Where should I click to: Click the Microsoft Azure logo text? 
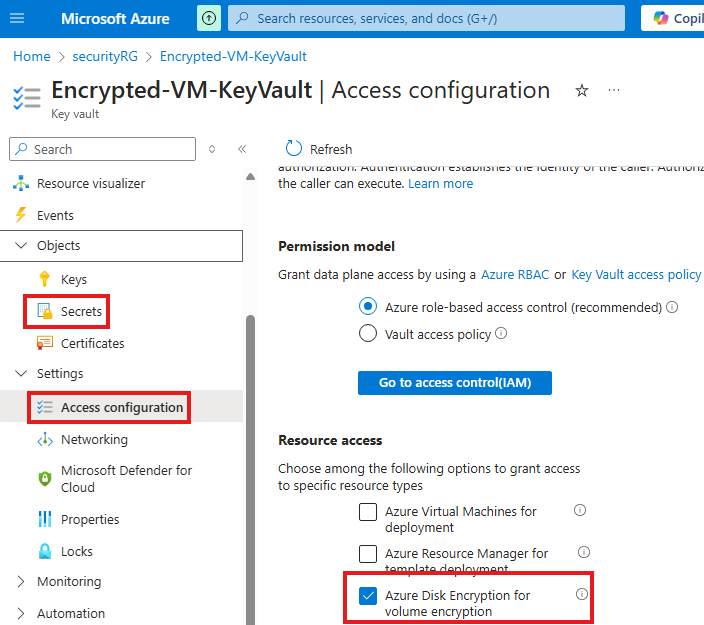pos(115,18)
